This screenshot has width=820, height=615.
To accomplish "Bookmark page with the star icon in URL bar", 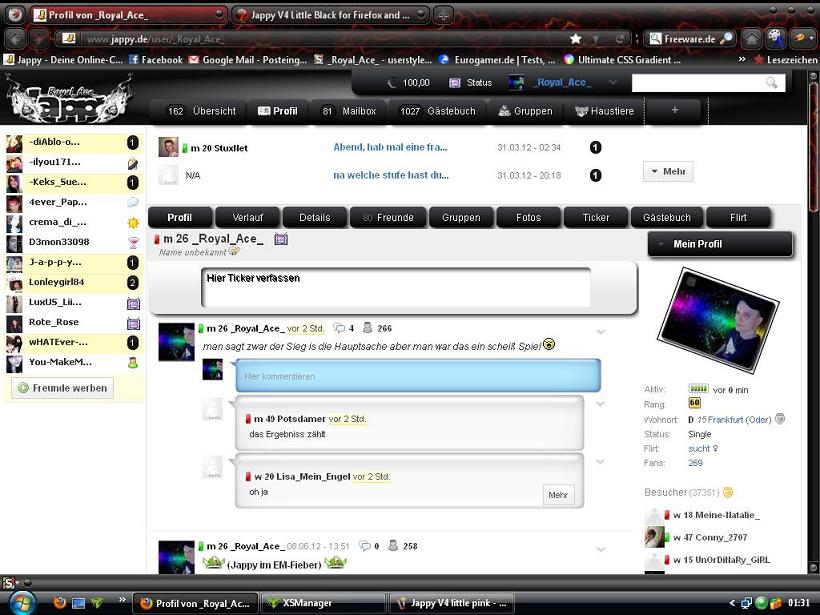I will [x=576, y=38].
